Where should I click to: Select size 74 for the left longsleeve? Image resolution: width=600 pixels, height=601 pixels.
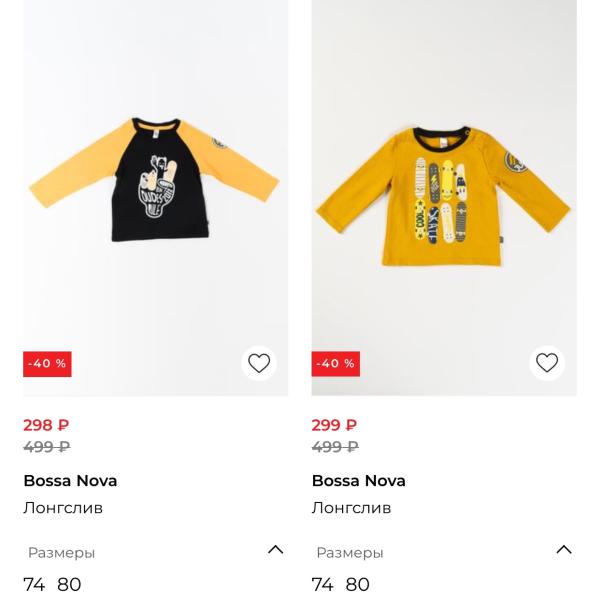[34, 585]
